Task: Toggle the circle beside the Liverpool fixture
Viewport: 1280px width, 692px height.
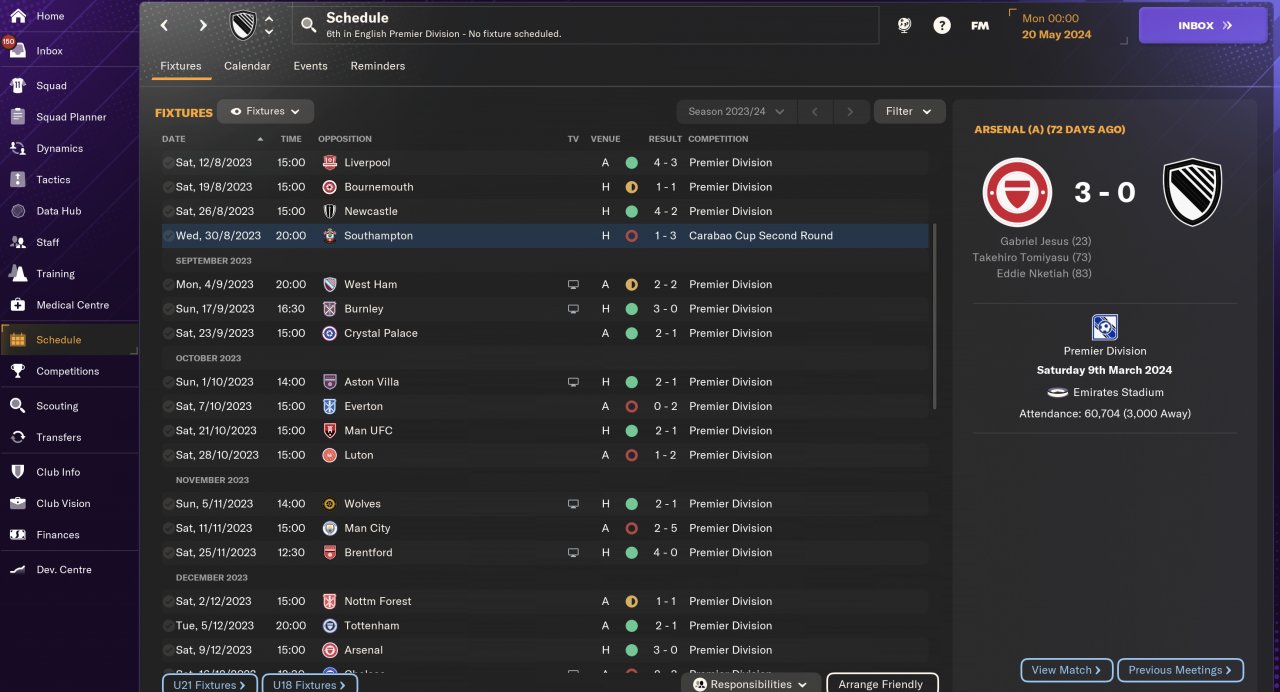Action: (167, 163)
